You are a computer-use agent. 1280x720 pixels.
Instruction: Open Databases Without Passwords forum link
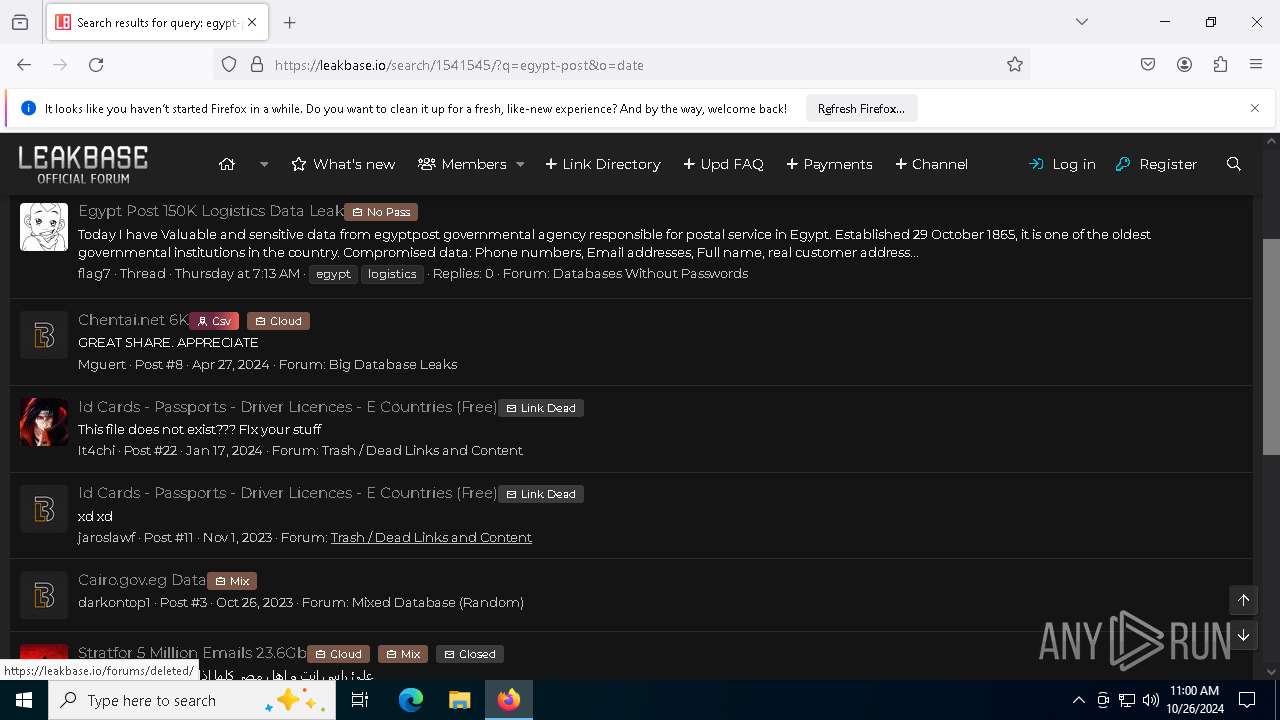pyautogui.click(x=650, y=273)
